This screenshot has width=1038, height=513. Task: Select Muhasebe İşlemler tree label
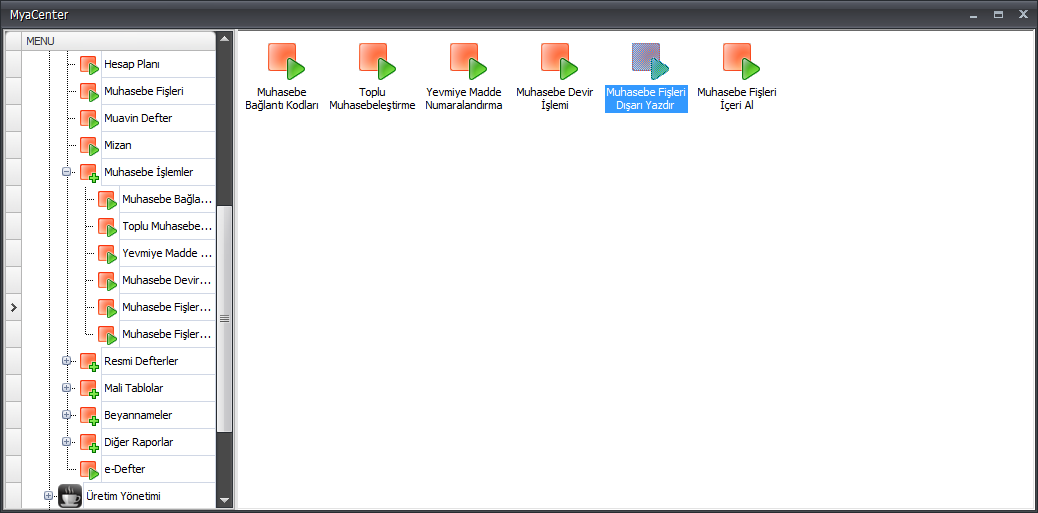click(149, 172)
